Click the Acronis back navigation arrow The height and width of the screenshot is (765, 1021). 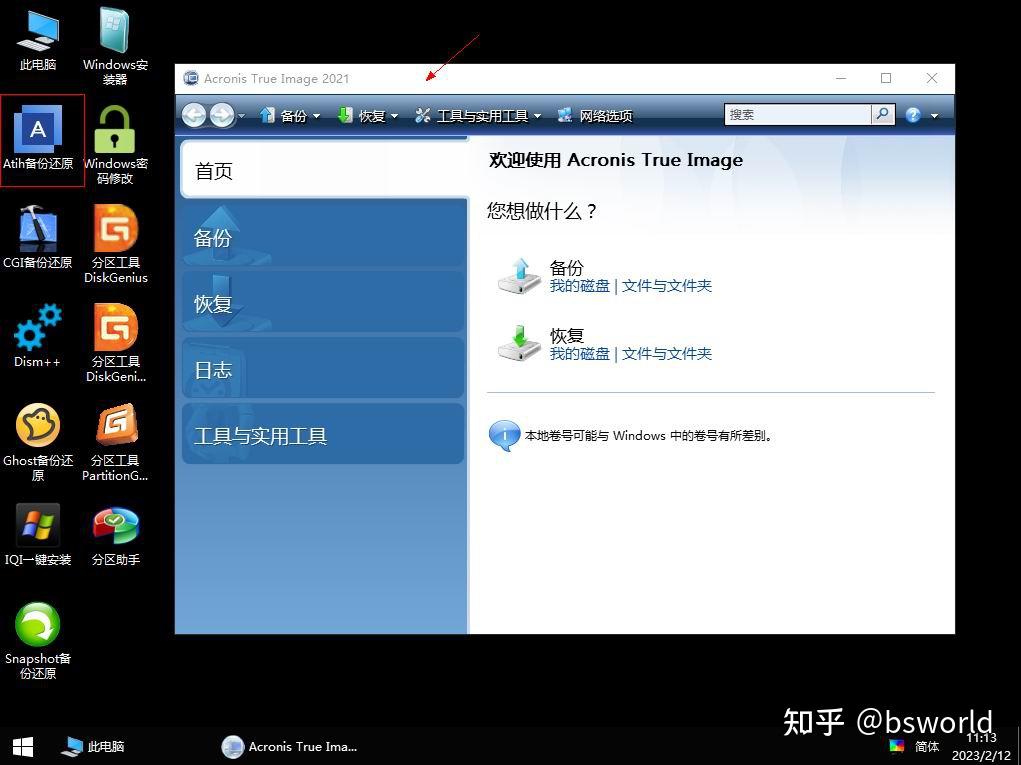(x=194, y=115)
